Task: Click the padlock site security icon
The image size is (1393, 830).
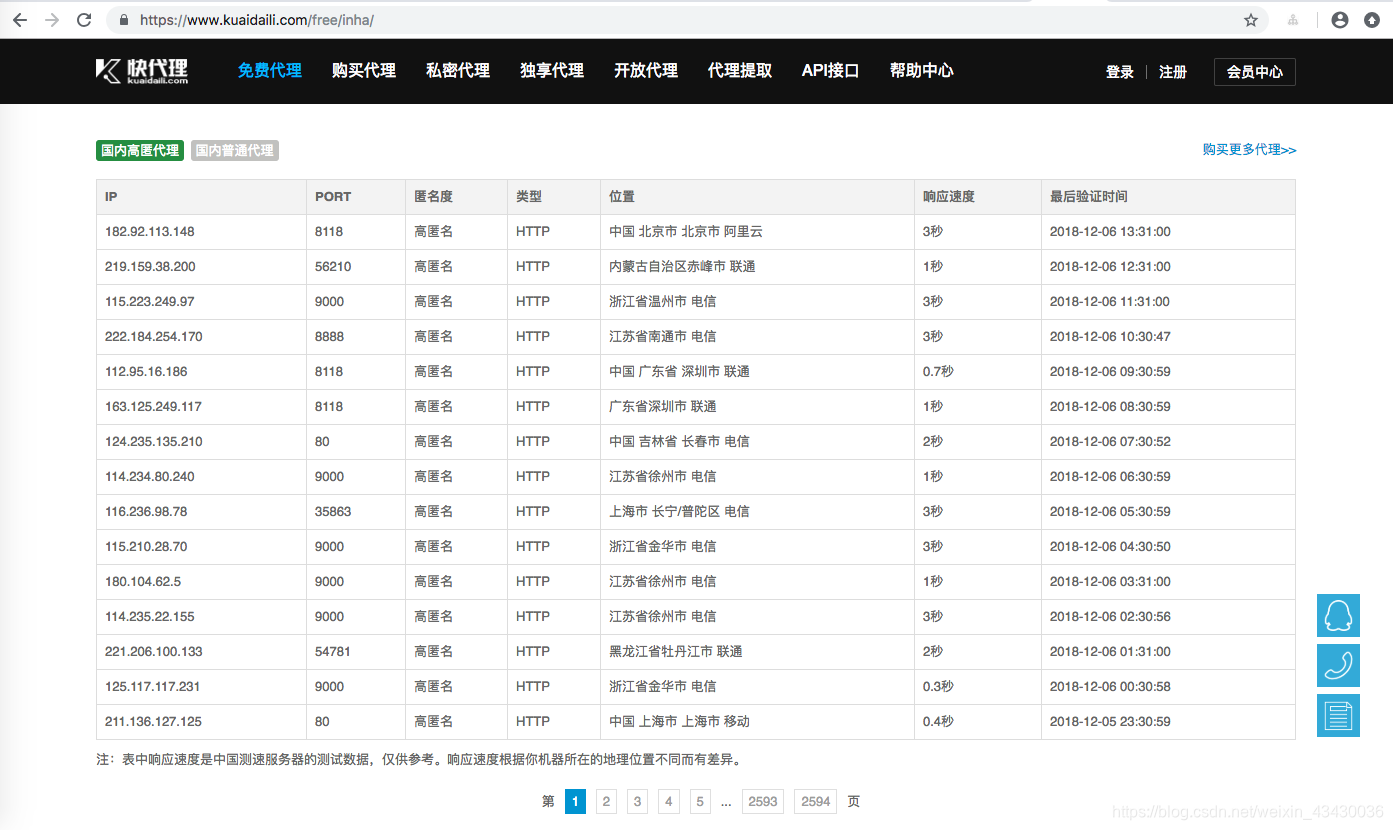Action: pyautogui.click(x=124, y=20)
